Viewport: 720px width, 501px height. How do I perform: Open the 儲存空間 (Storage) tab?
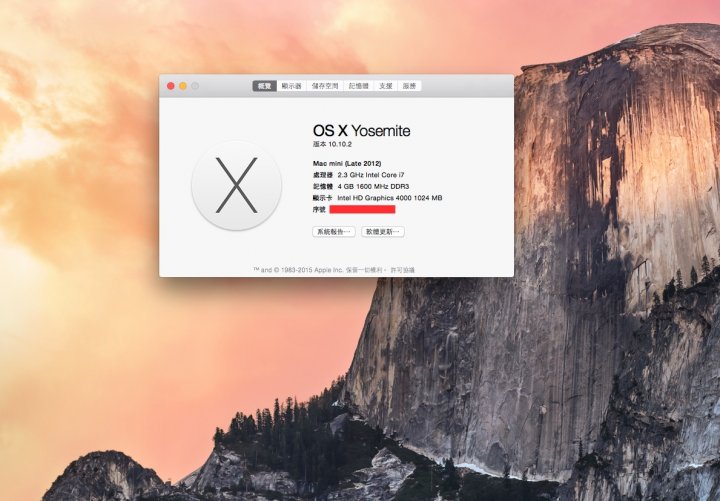tap(325, 86)
